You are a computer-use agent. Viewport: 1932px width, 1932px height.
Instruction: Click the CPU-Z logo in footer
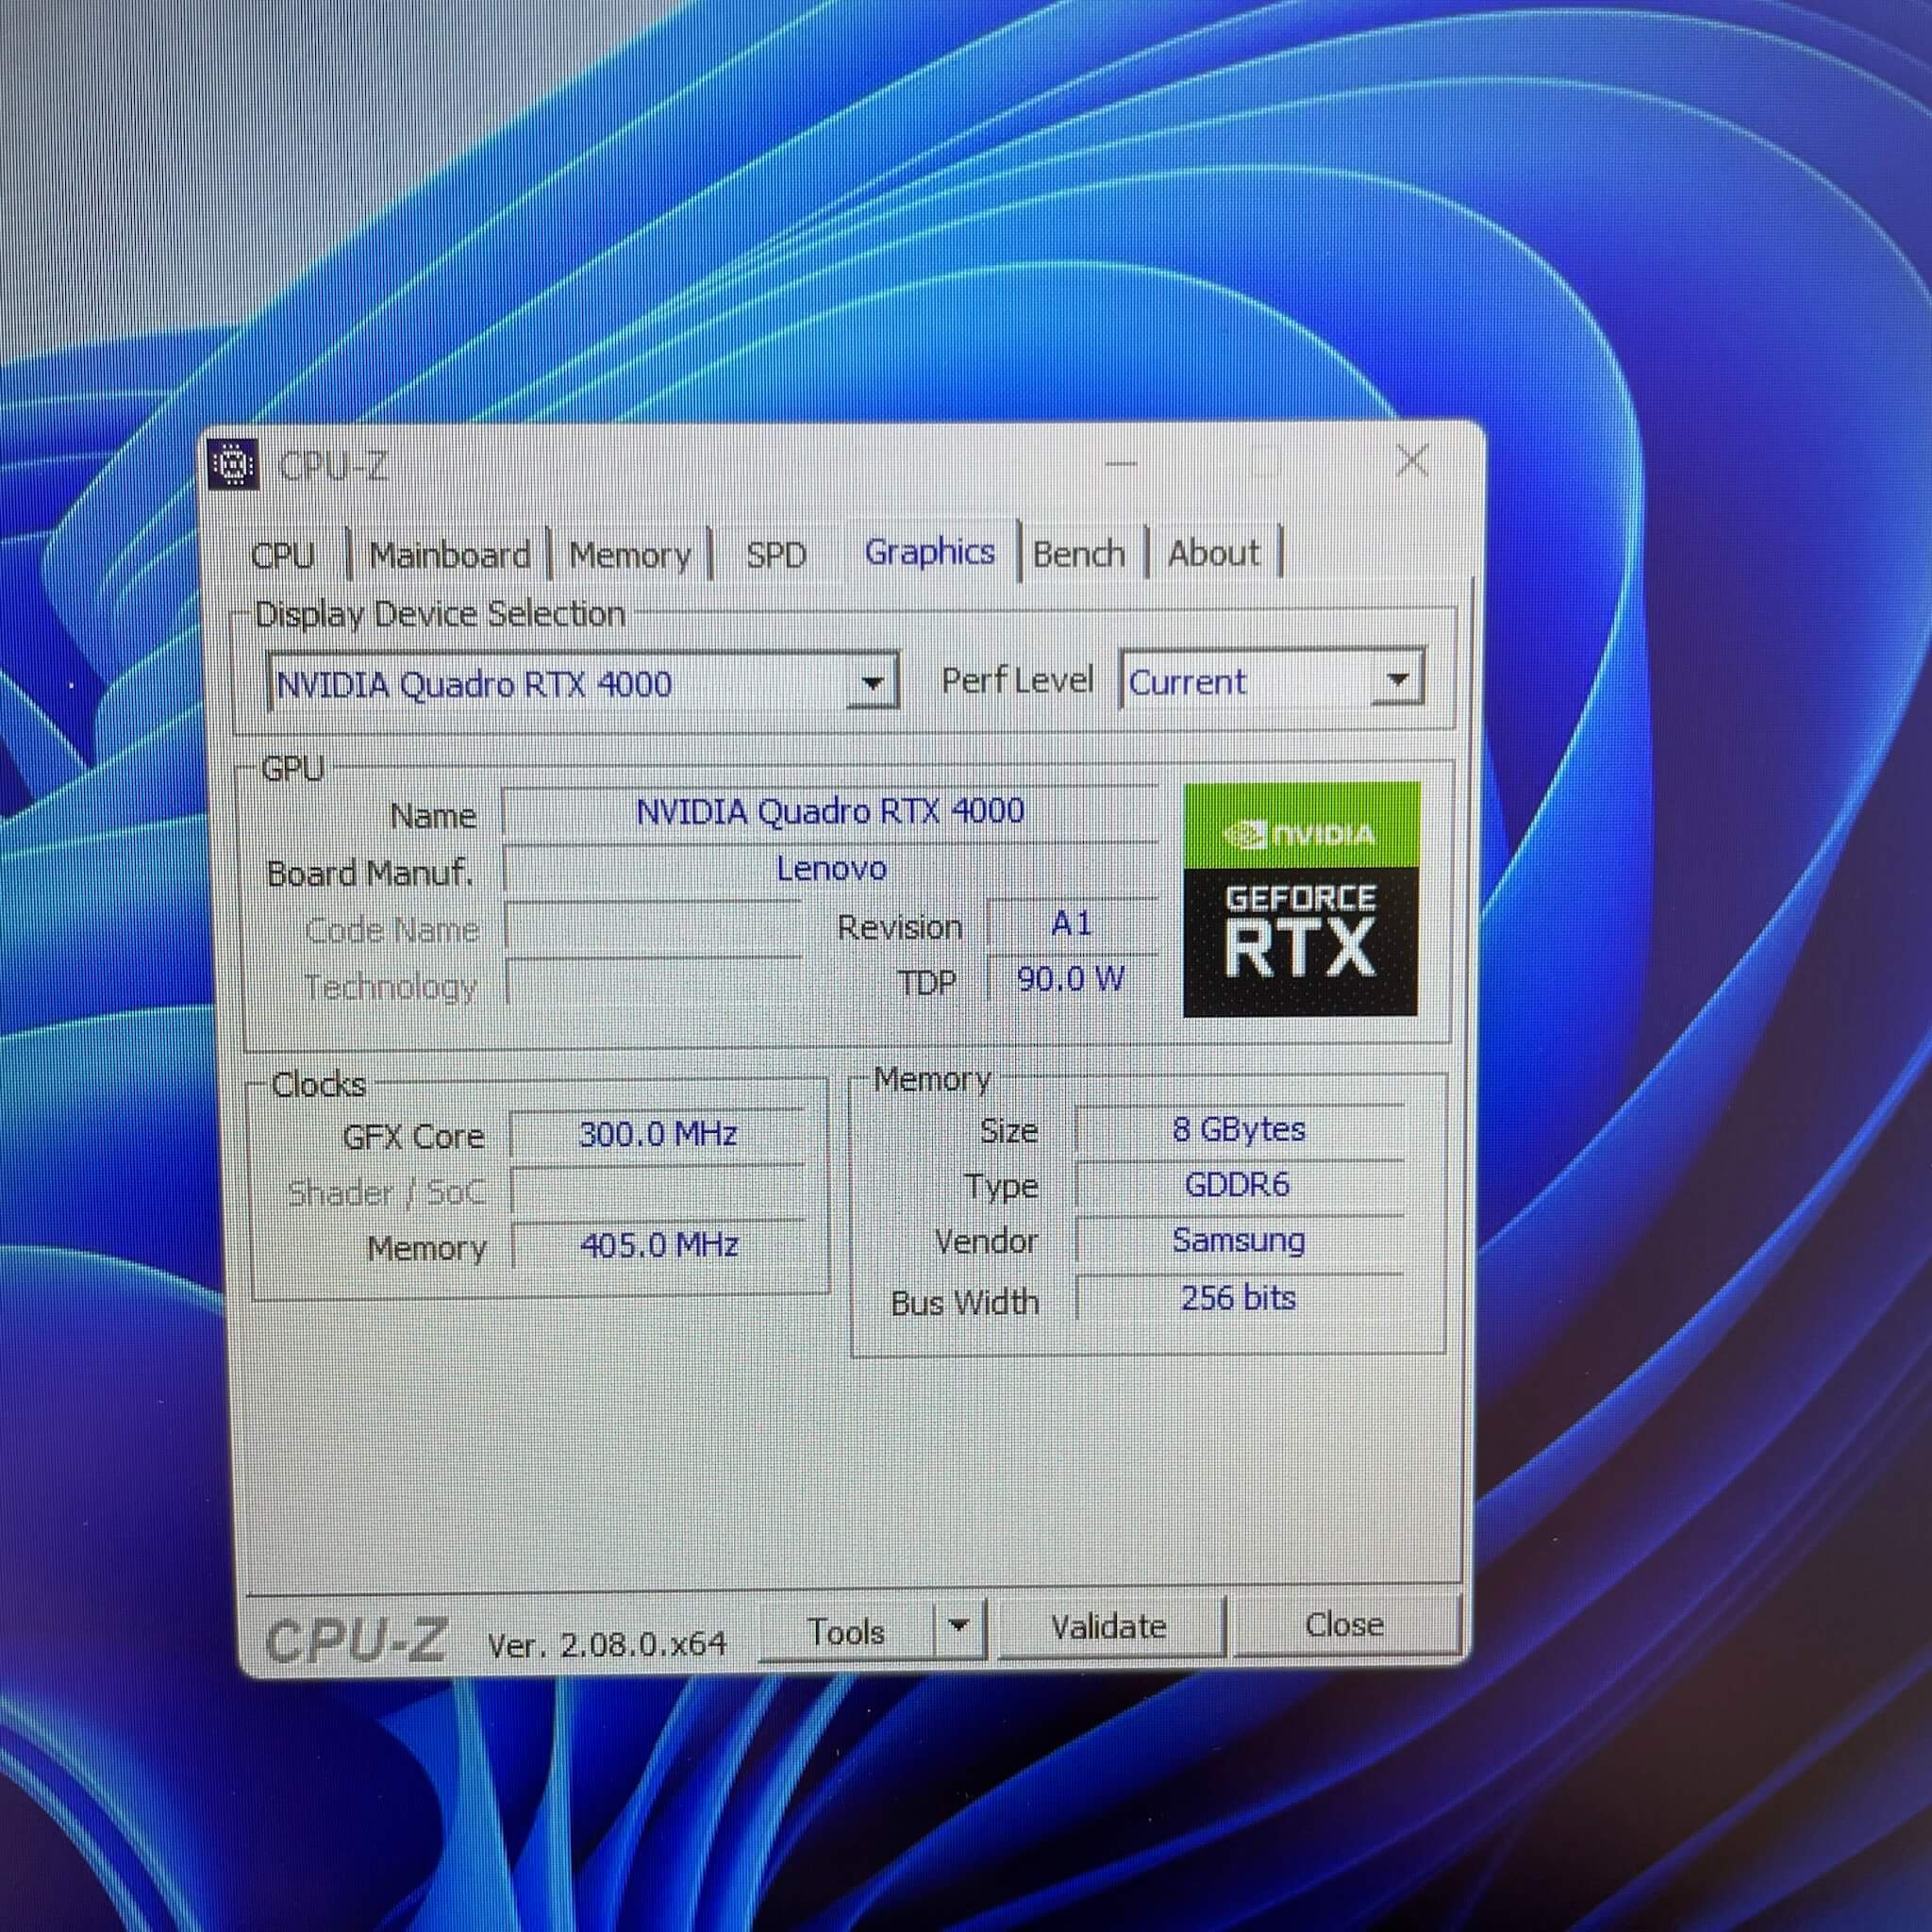click(356, 1641)
